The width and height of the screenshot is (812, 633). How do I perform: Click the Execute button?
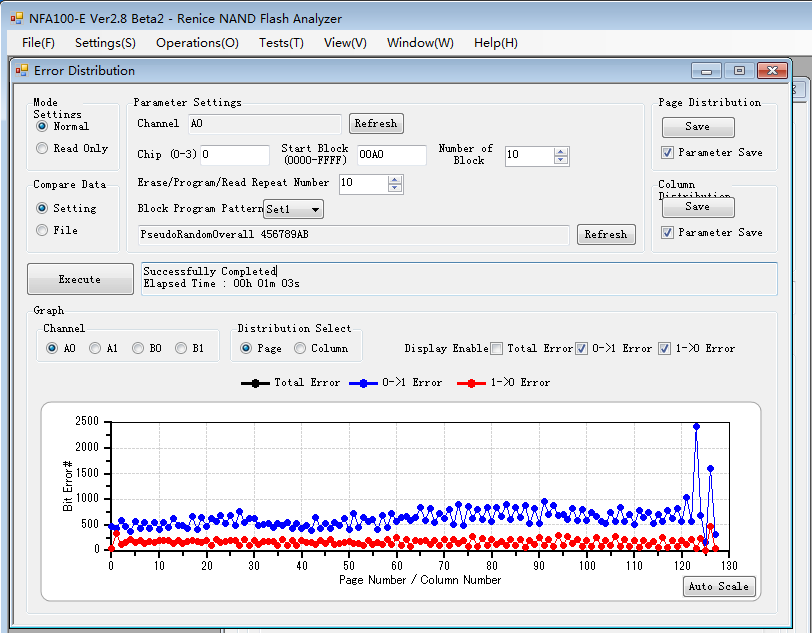80,279
